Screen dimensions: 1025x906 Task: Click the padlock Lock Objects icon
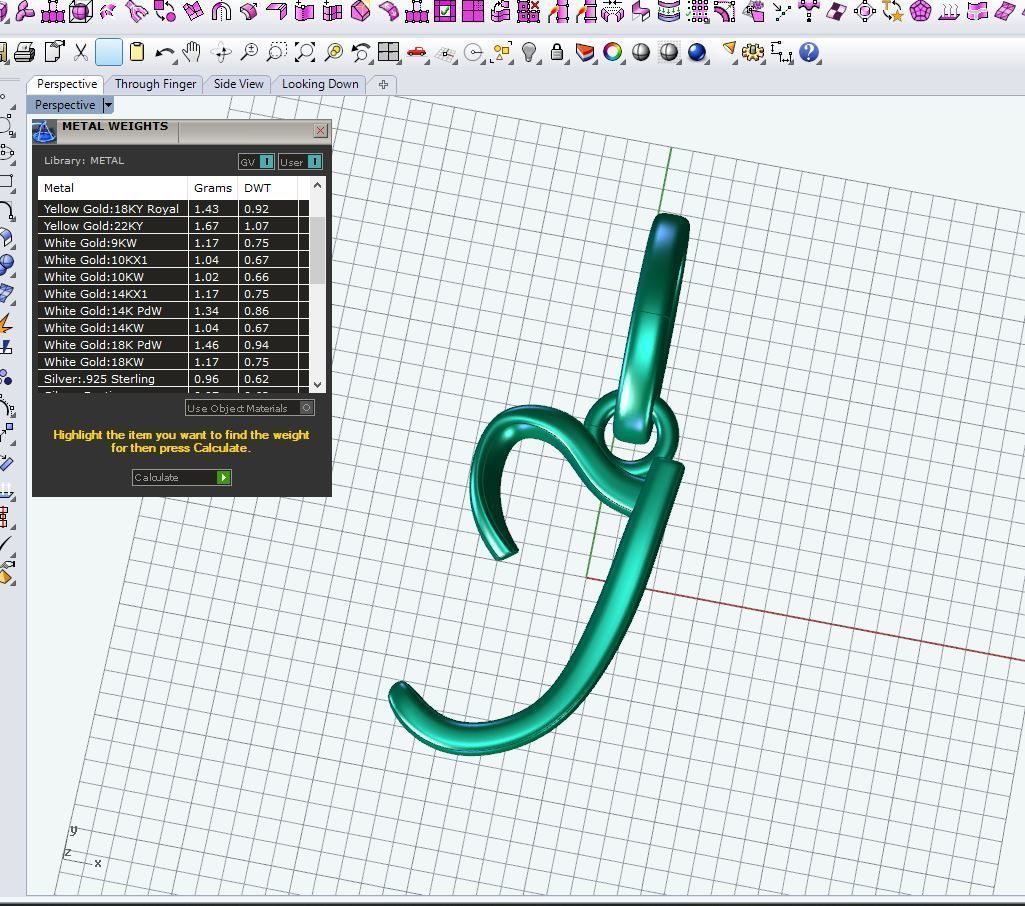[x=557, y=52]
